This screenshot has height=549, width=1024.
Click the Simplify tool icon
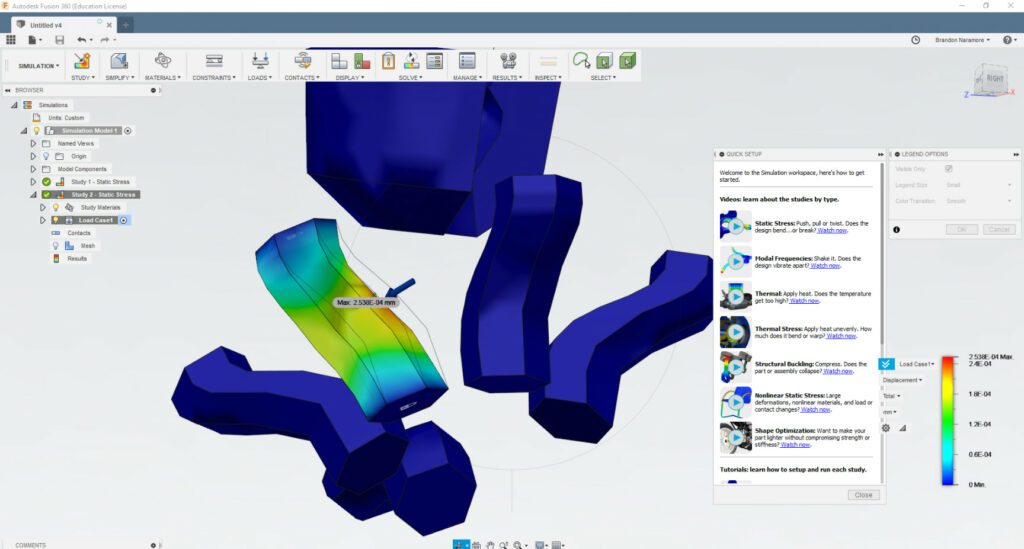pos(119,61)
